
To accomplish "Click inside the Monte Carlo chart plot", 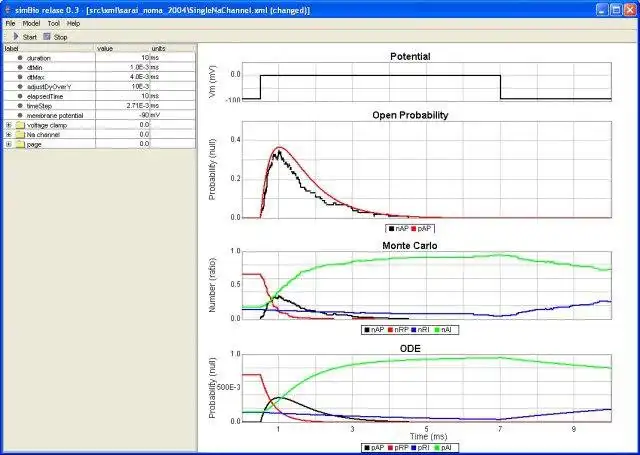I will coord(427,285).
